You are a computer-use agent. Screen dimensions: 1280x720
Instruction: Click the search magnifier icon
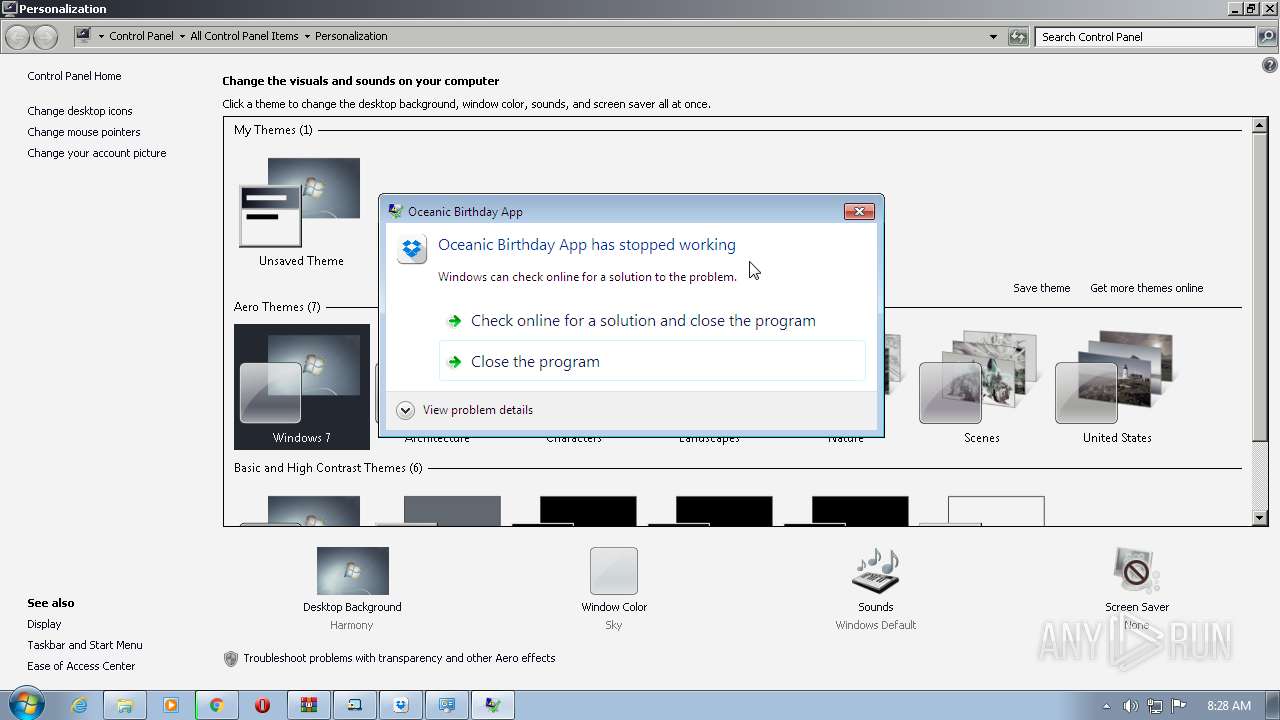(1266, 37)
